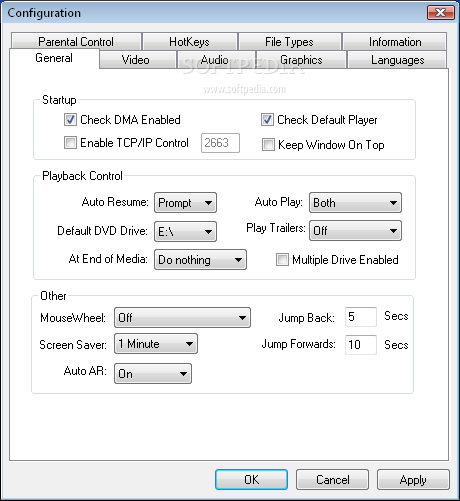Screen dimensions: 460x501
Task: Close the Configuration dialog
Action: click(x=441, y=13)
